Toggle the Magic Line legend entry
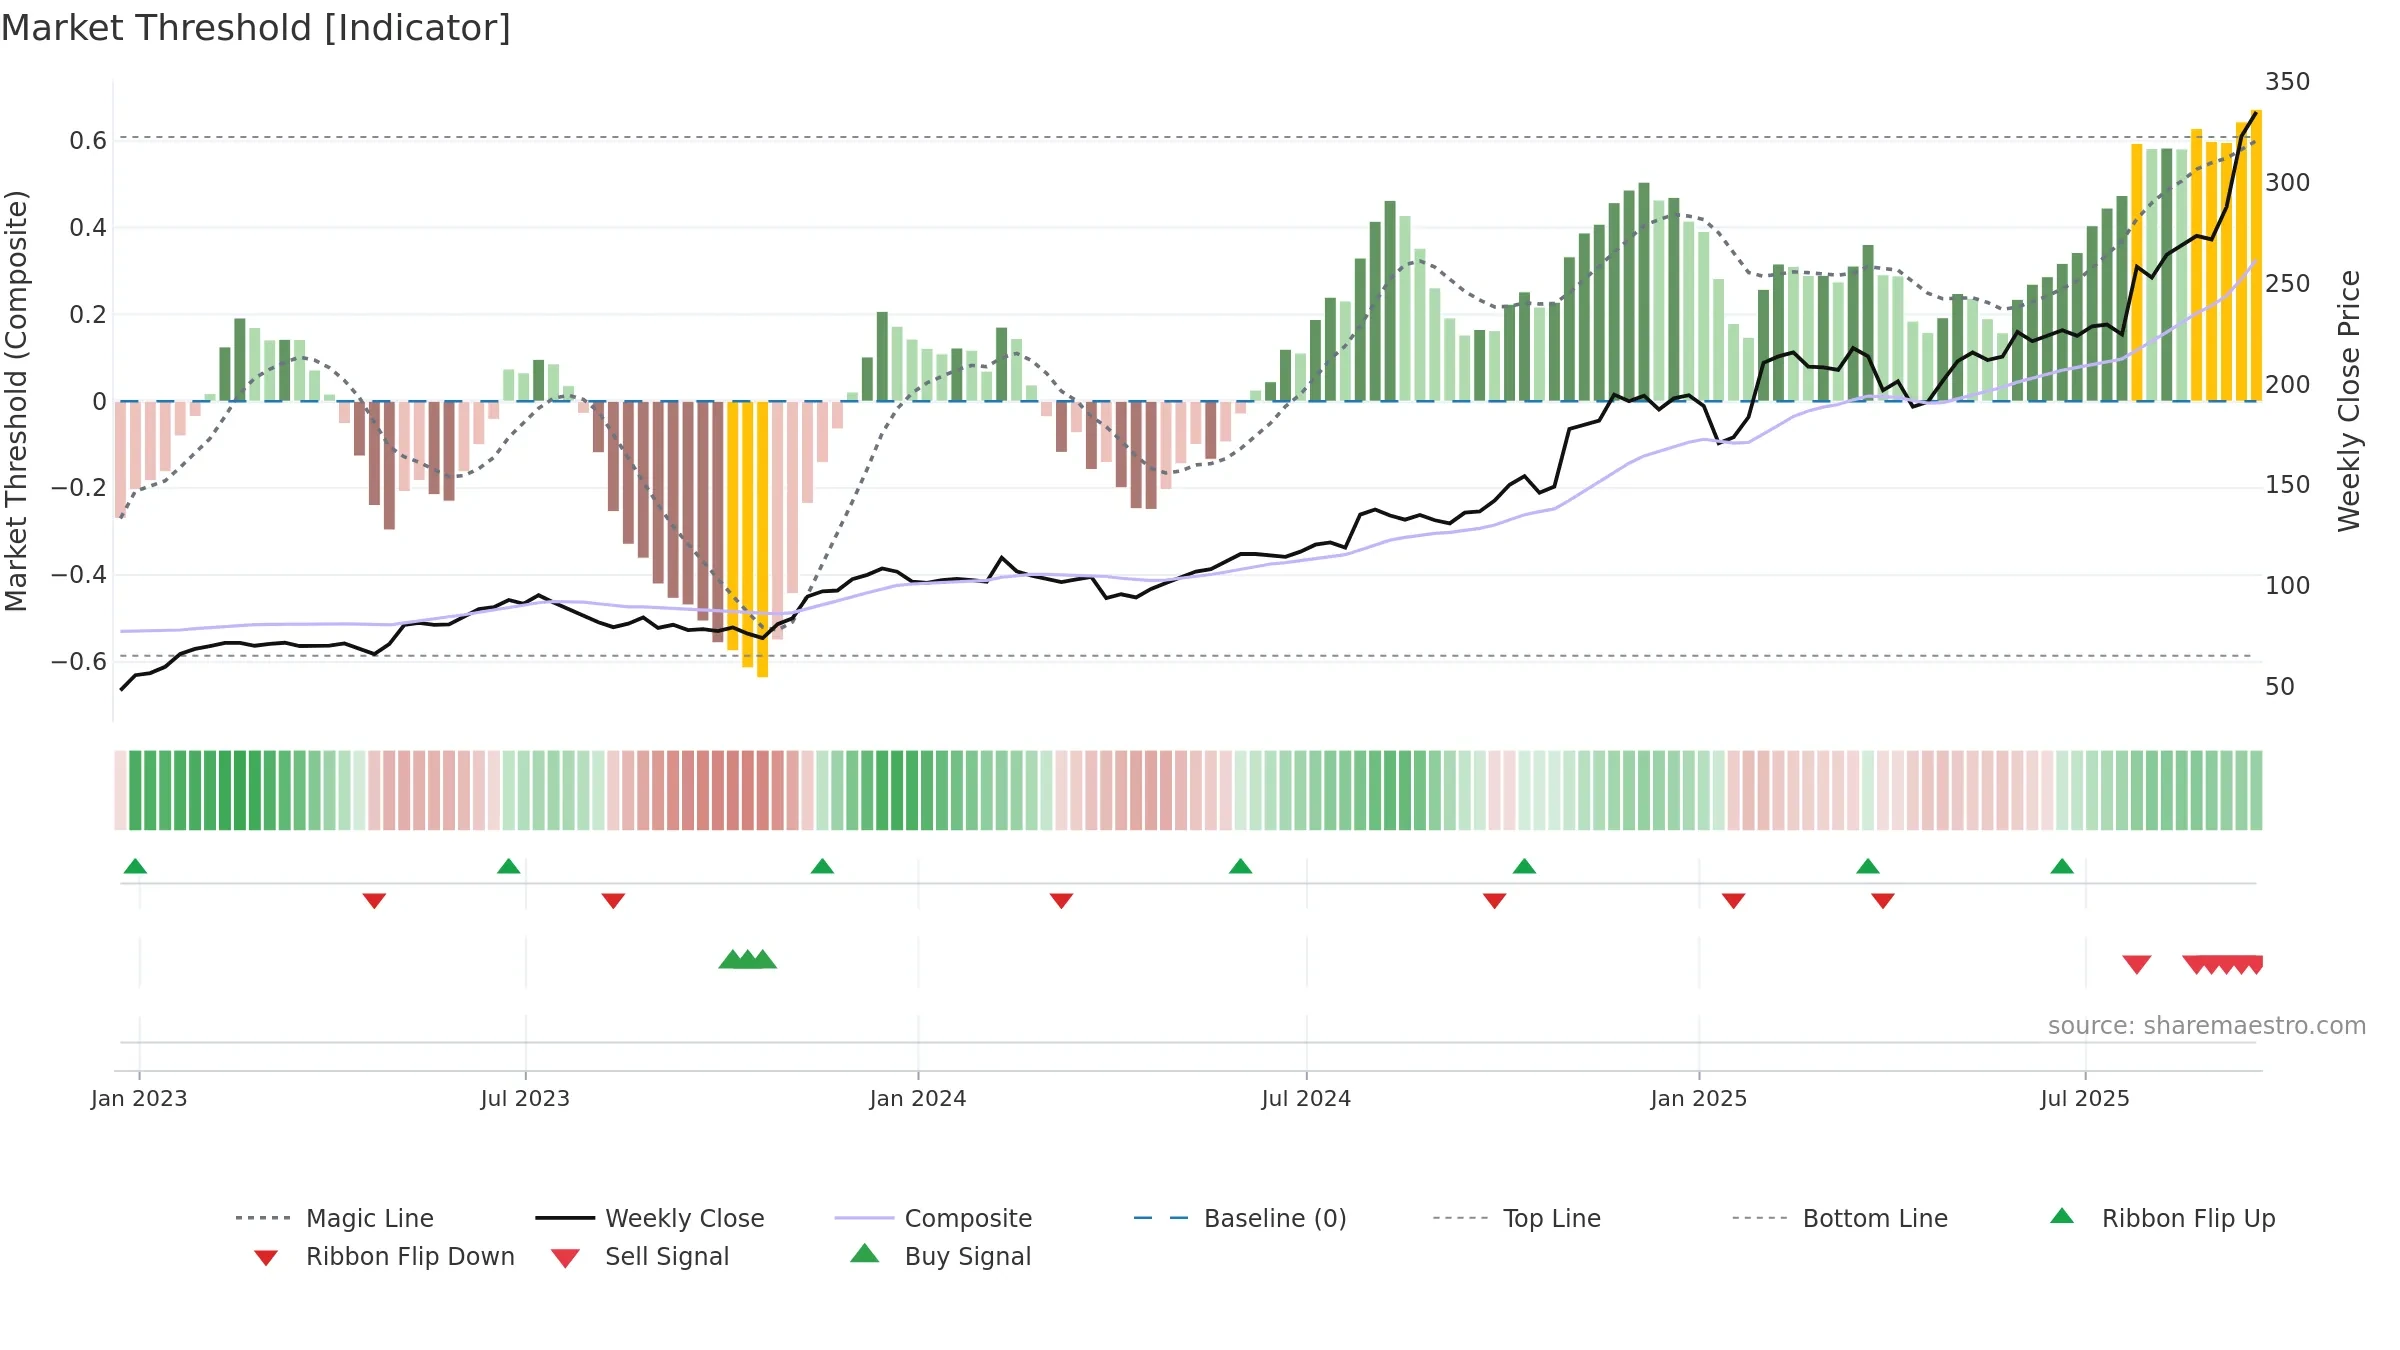The height and width of the screenshot is (1350, 2400). coord(334,1218)
